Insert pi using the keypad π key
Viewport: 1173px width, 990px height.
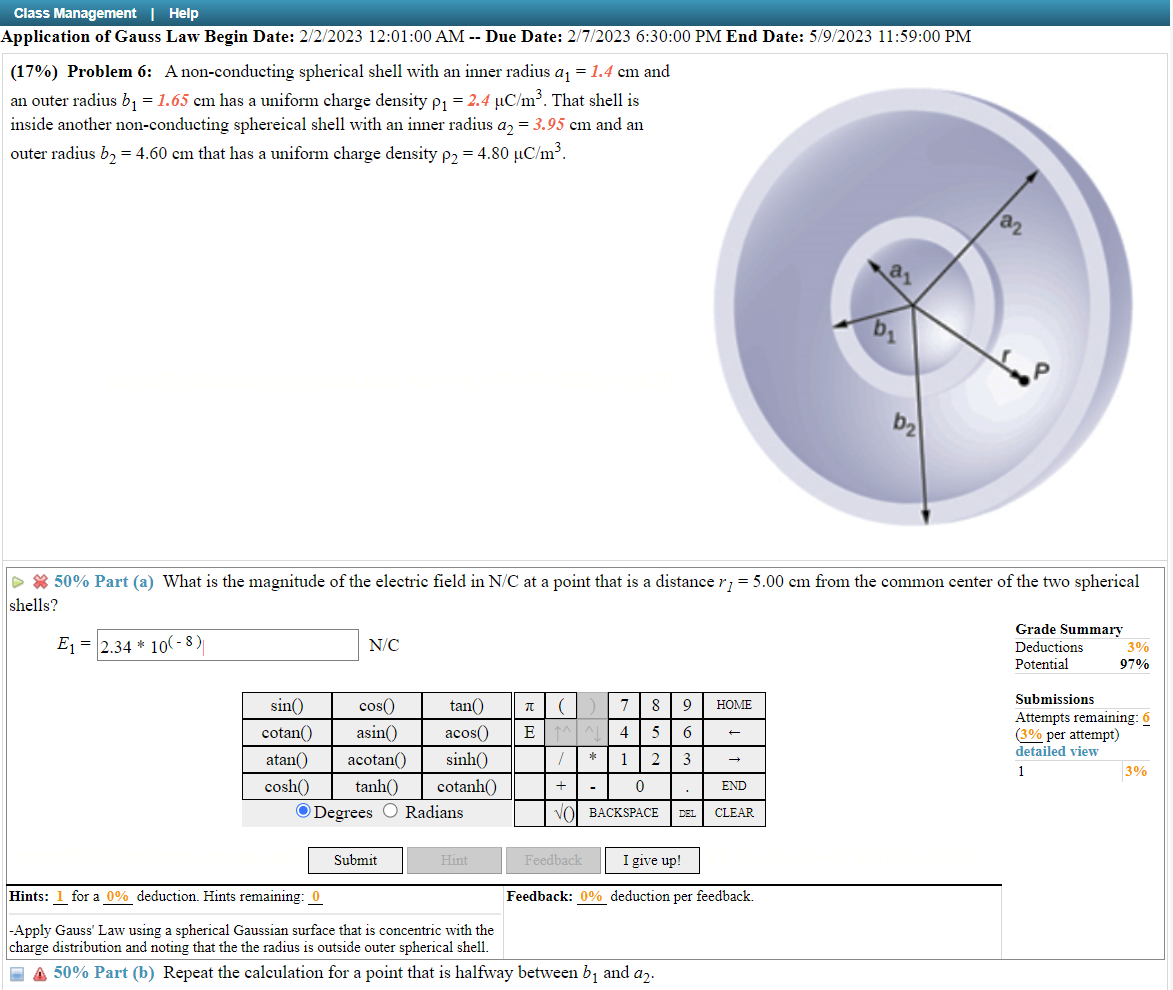tap(529, 705)
